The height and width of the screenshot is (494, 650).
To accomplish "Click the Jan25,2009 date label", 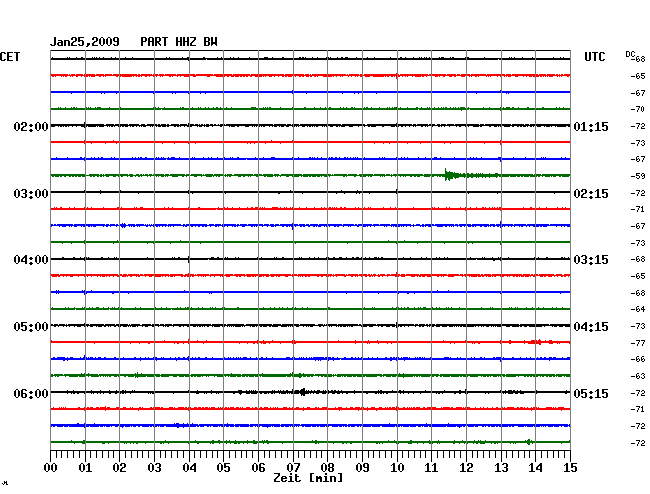I will tap(85, 42).
